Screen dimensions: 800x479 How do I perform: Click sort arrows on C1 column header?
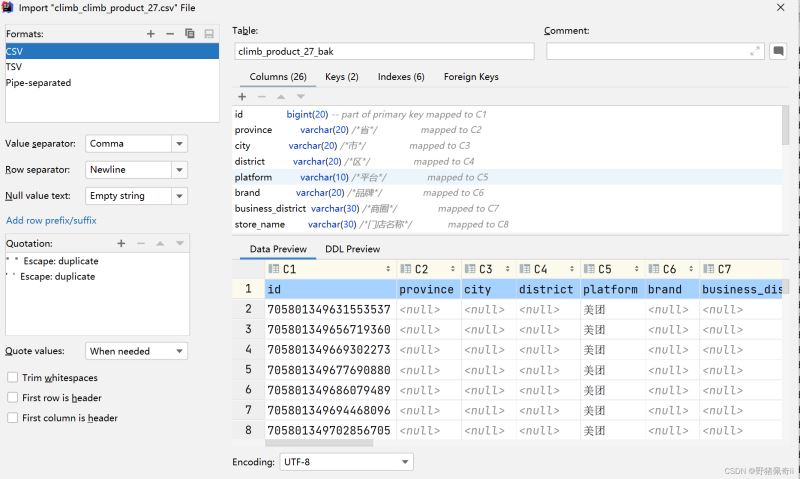point(388,269)
